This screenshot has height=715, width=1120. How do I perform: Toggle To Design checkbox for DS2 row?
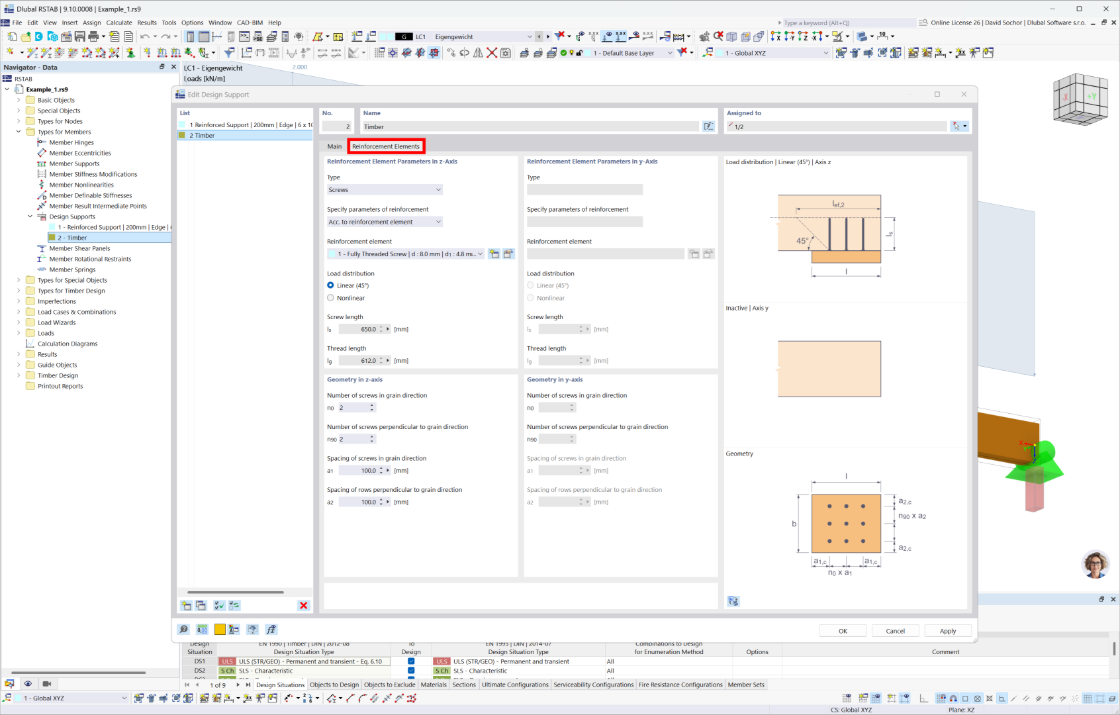click(411, 671)
